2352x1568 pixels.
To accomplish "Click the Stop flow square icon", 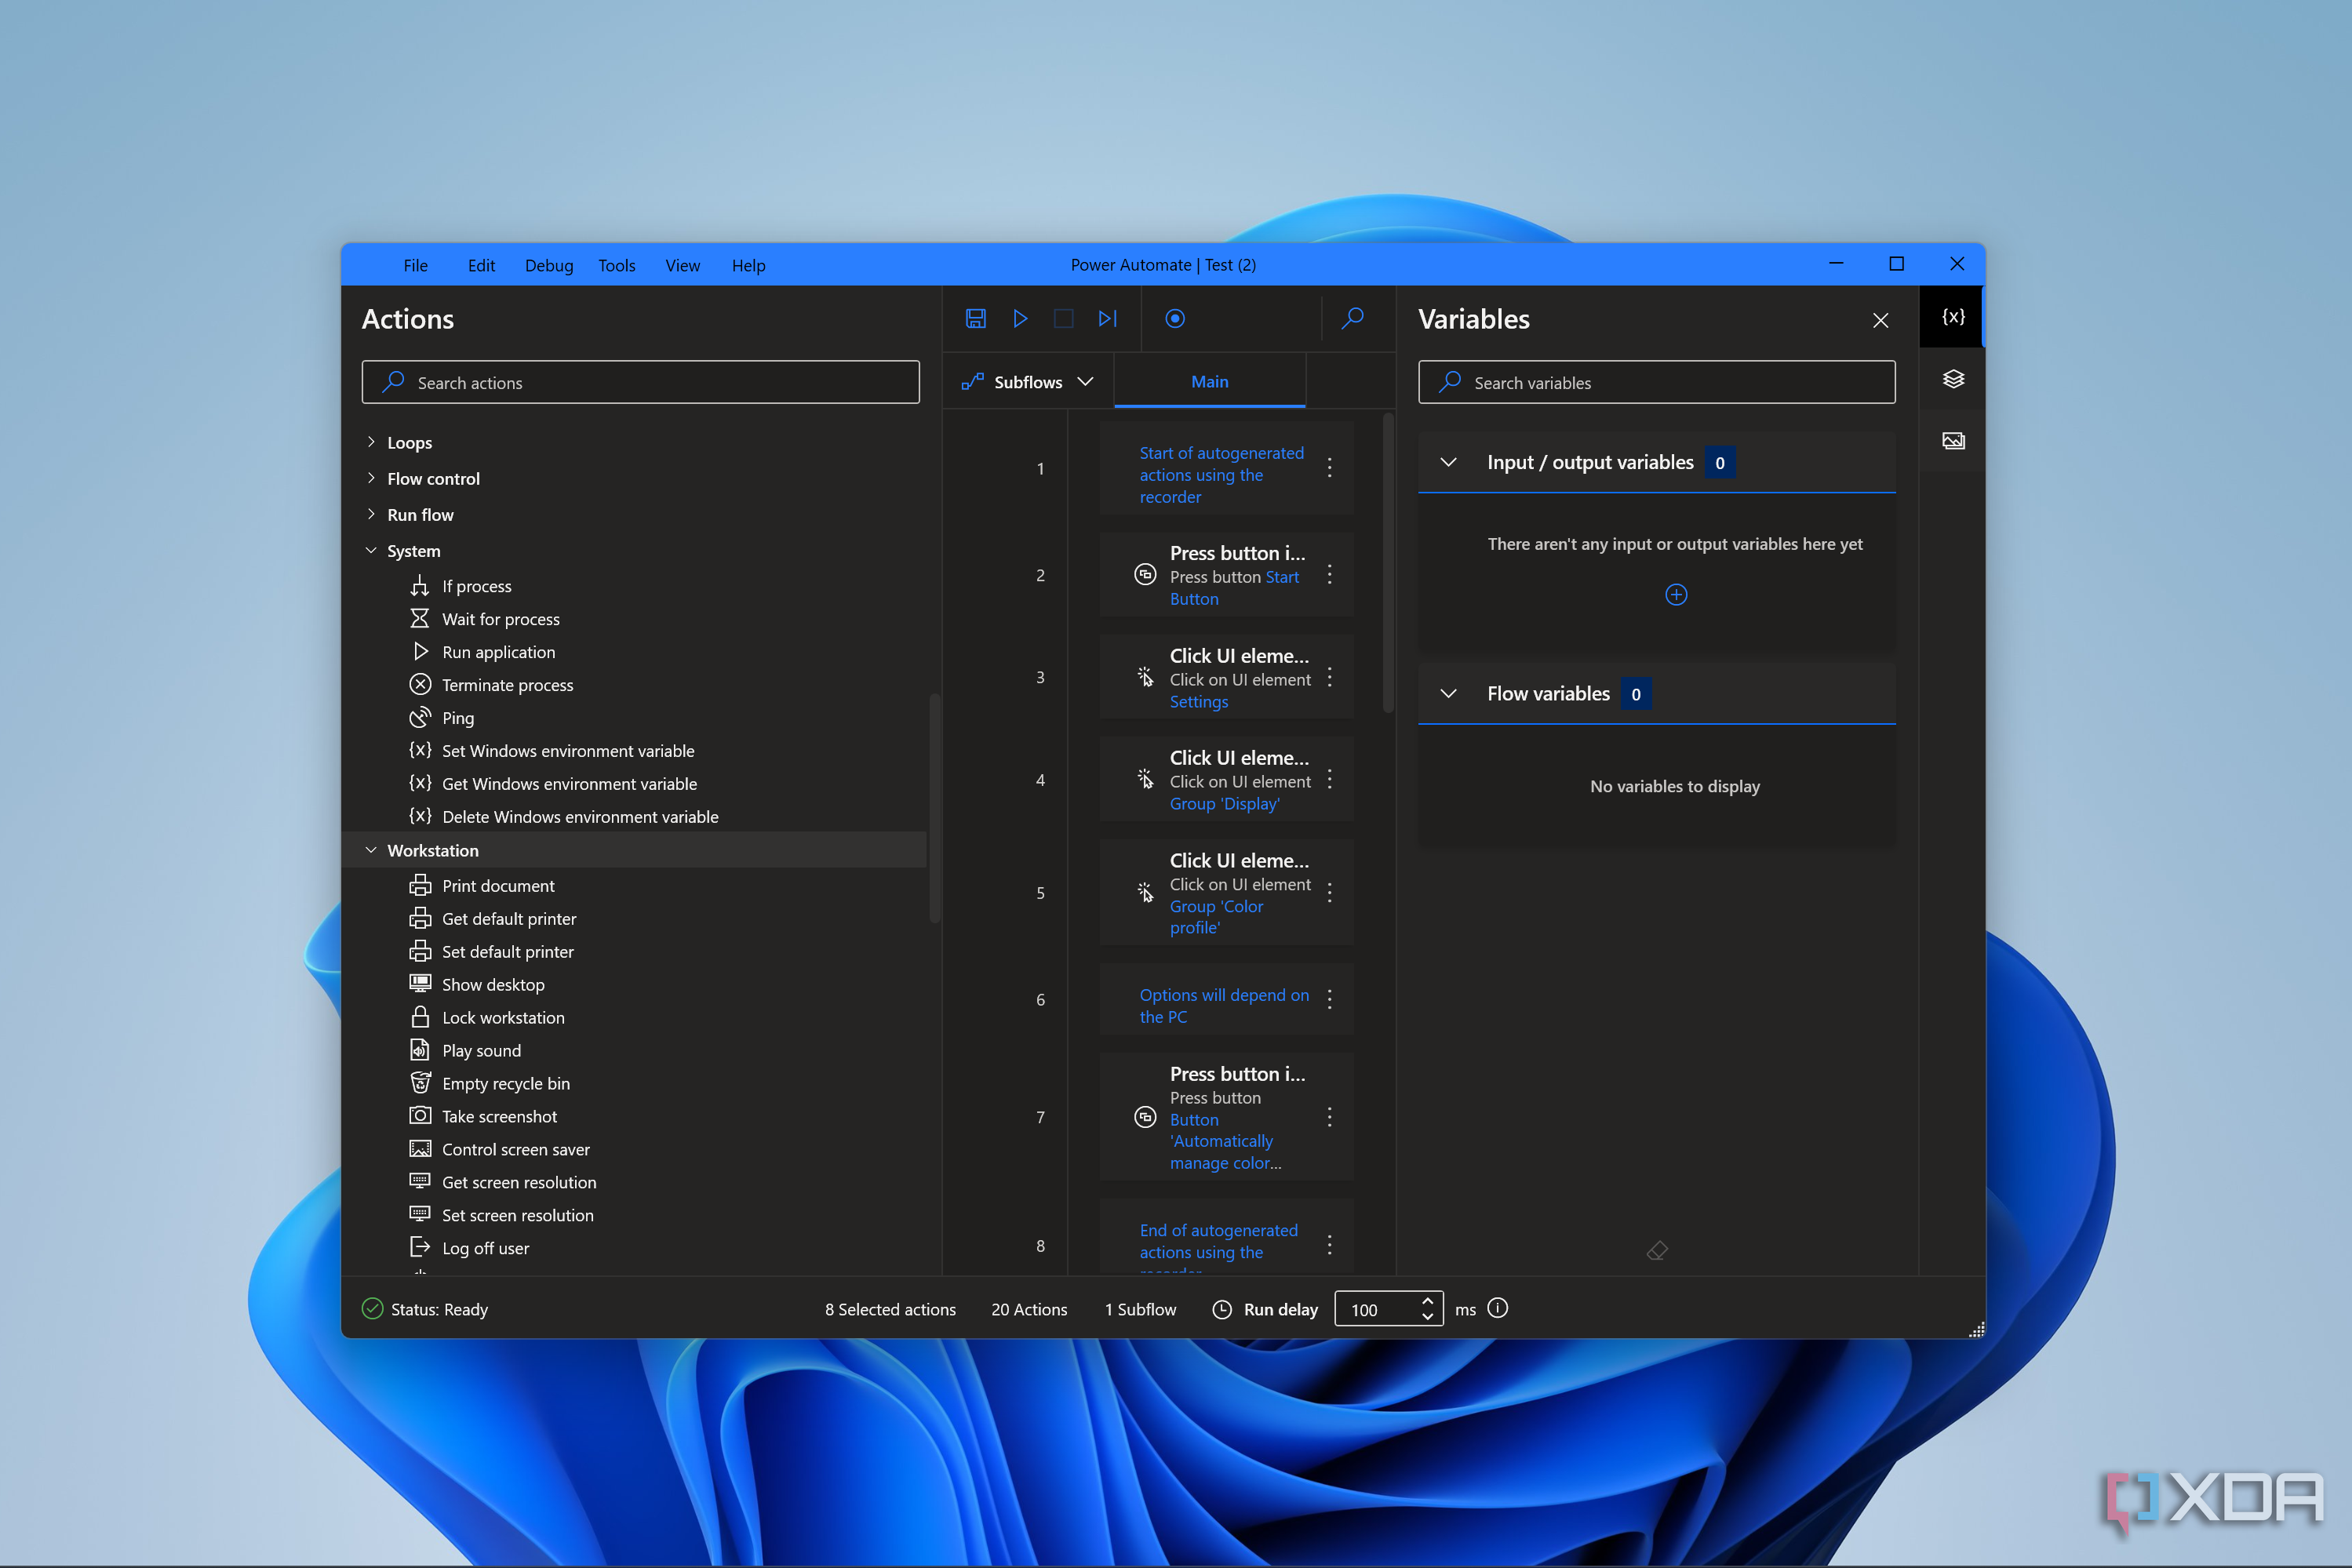I will 1063,318.
